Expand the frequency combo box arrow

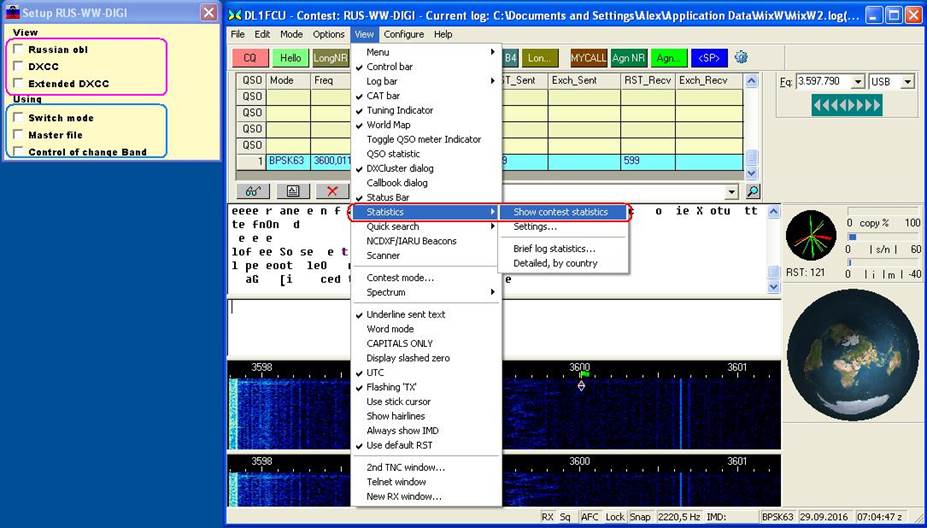tap(856, 82)
